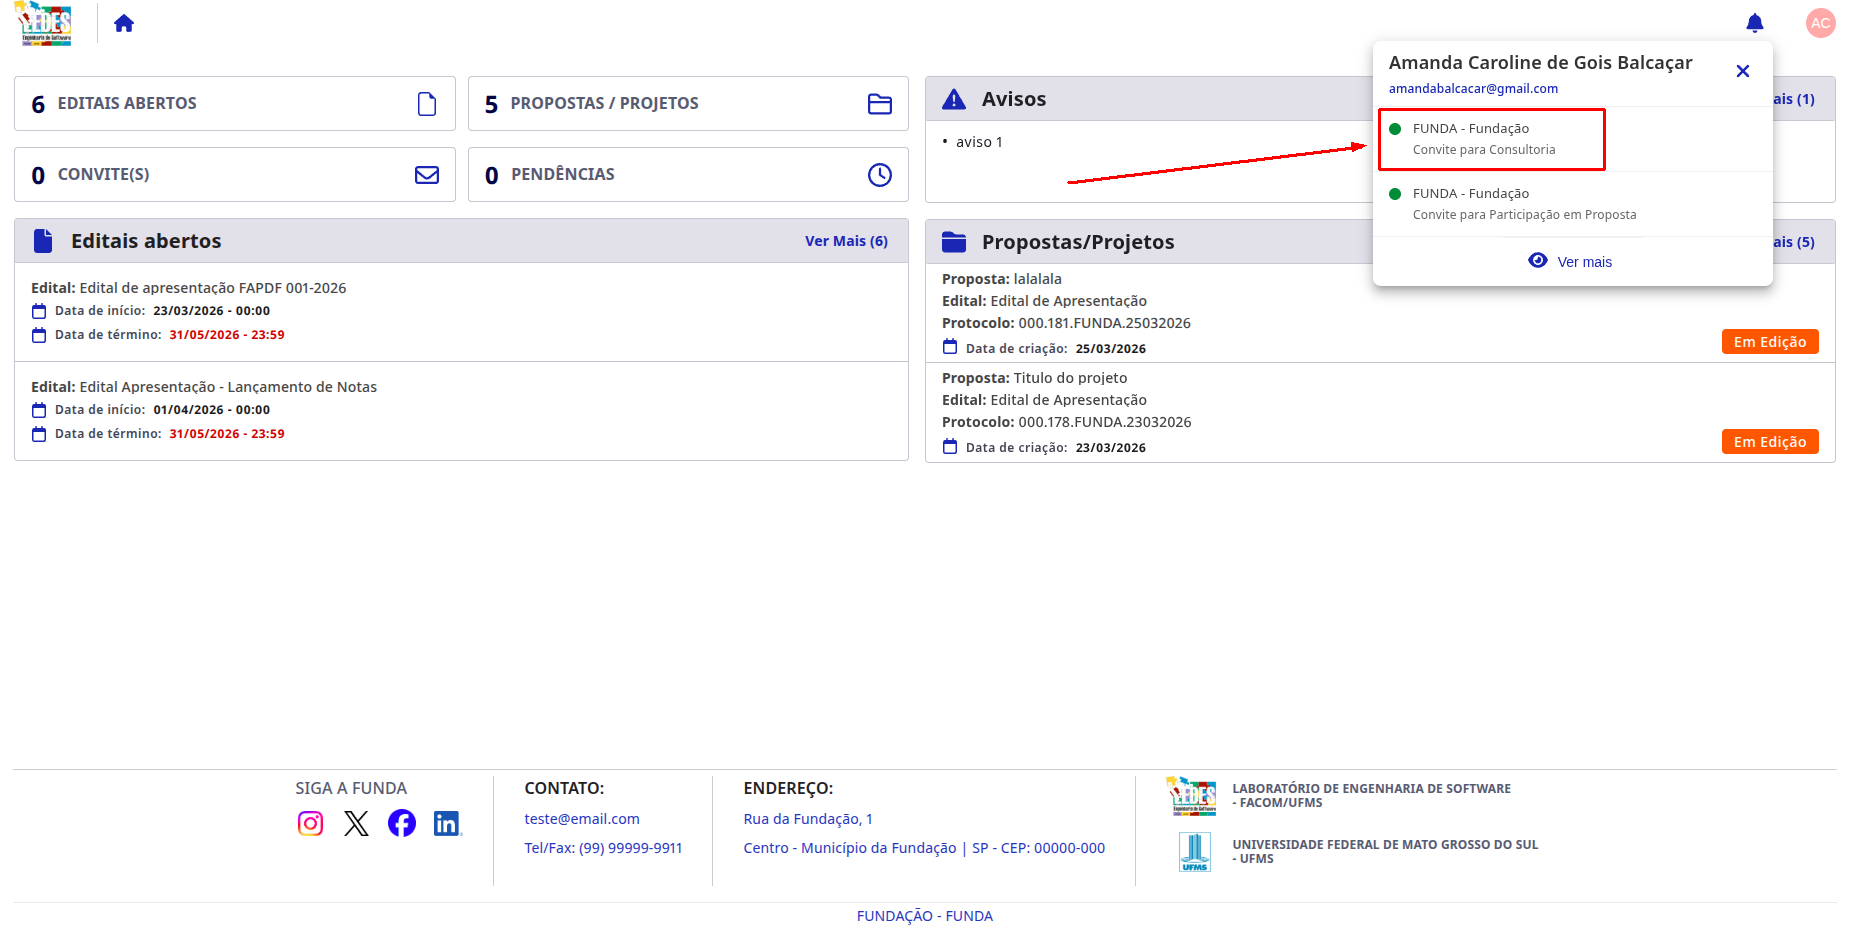This screenshot has height=929, width=1851.
Task: Click the Instagram icon in footer
Action: (x=310, y=823)
